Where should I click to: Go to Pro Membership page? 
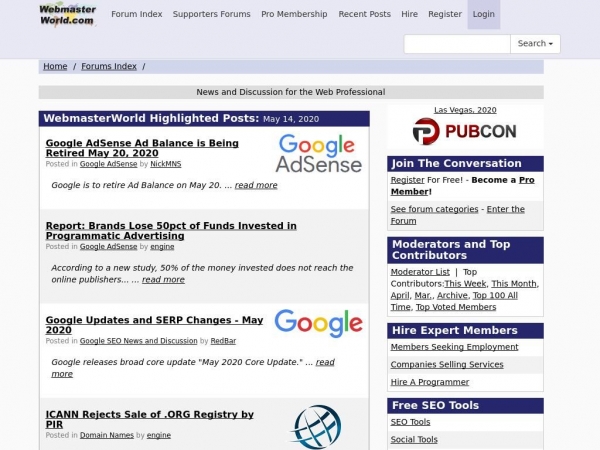tap(294, 14)
